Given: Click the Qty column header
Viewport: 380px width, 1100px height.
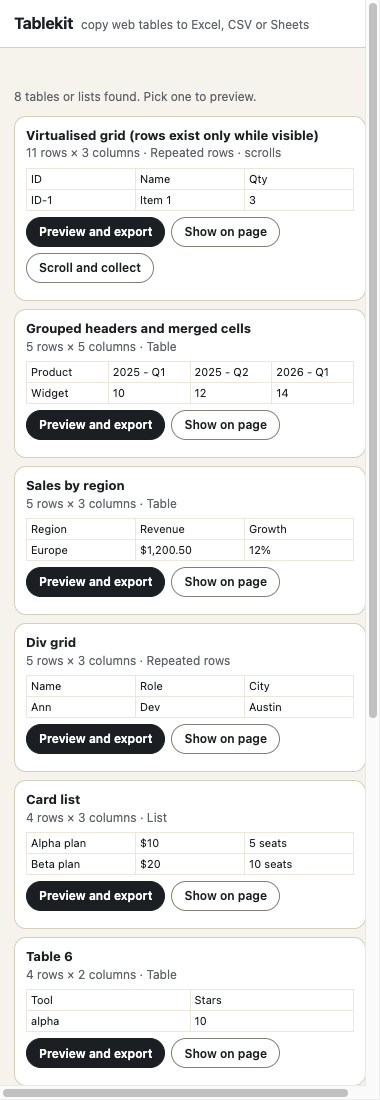Looking at the screenshot, I should tap(299, 179).
